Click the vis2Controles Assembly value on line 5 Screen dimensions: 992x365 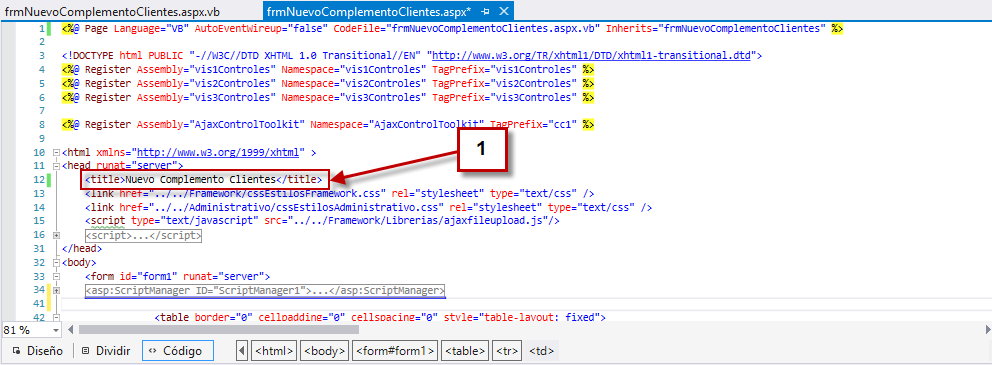(x=234, y=84)
